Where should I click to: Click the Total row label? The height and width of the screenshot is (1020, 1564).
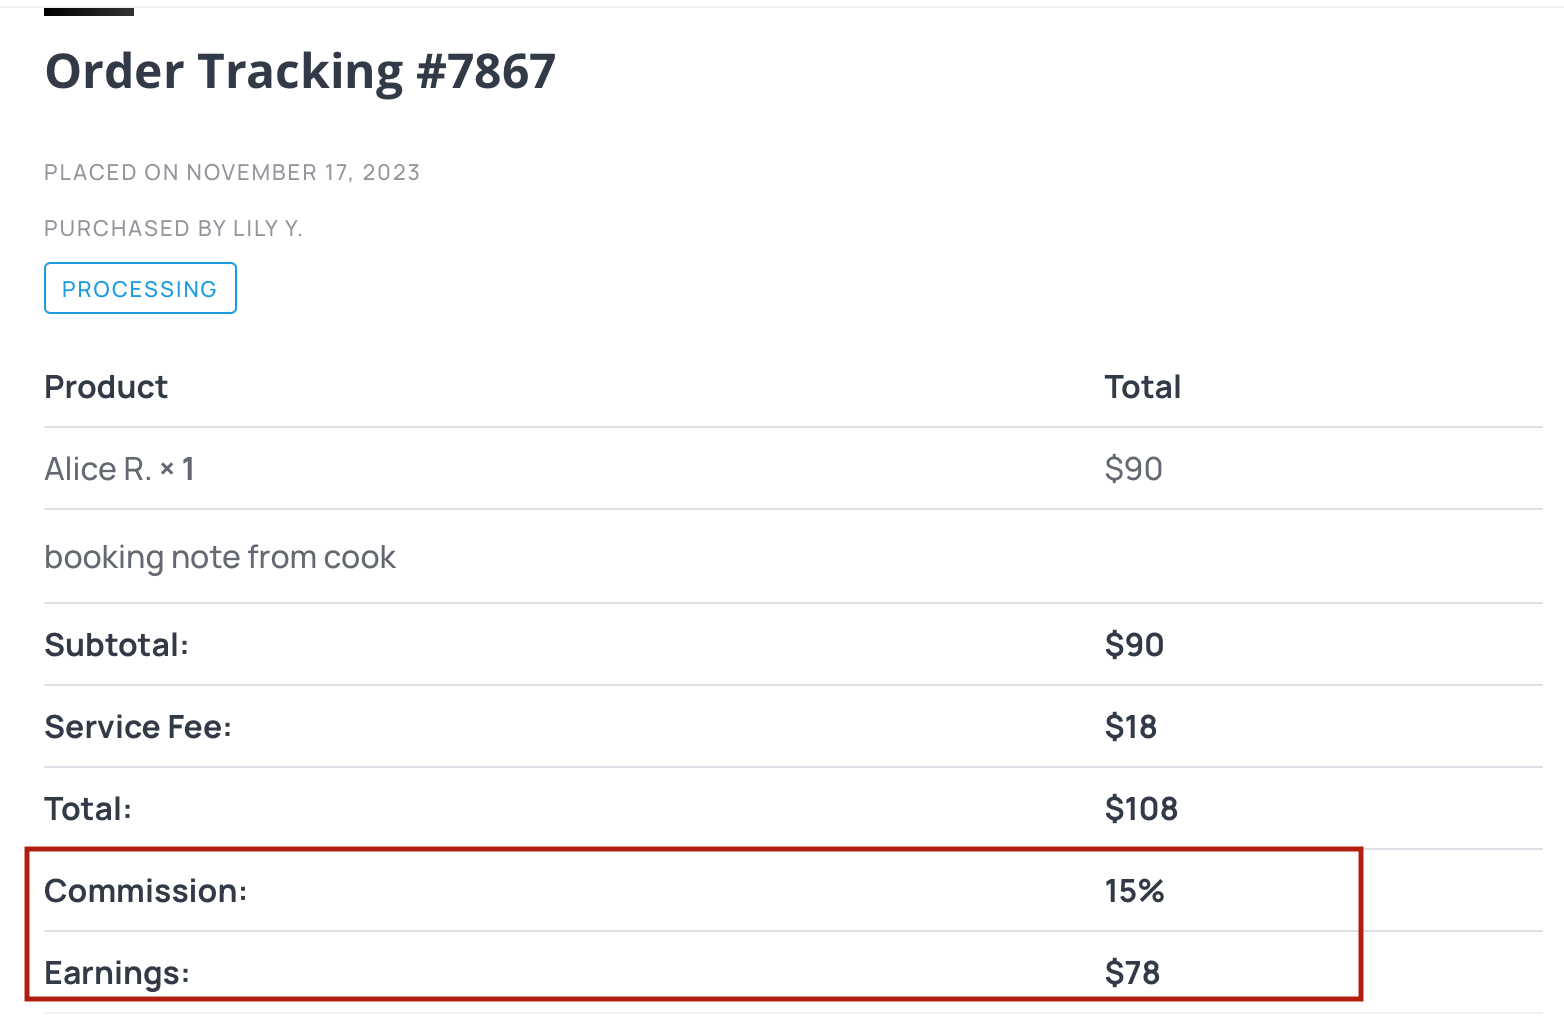pos(88,809)
